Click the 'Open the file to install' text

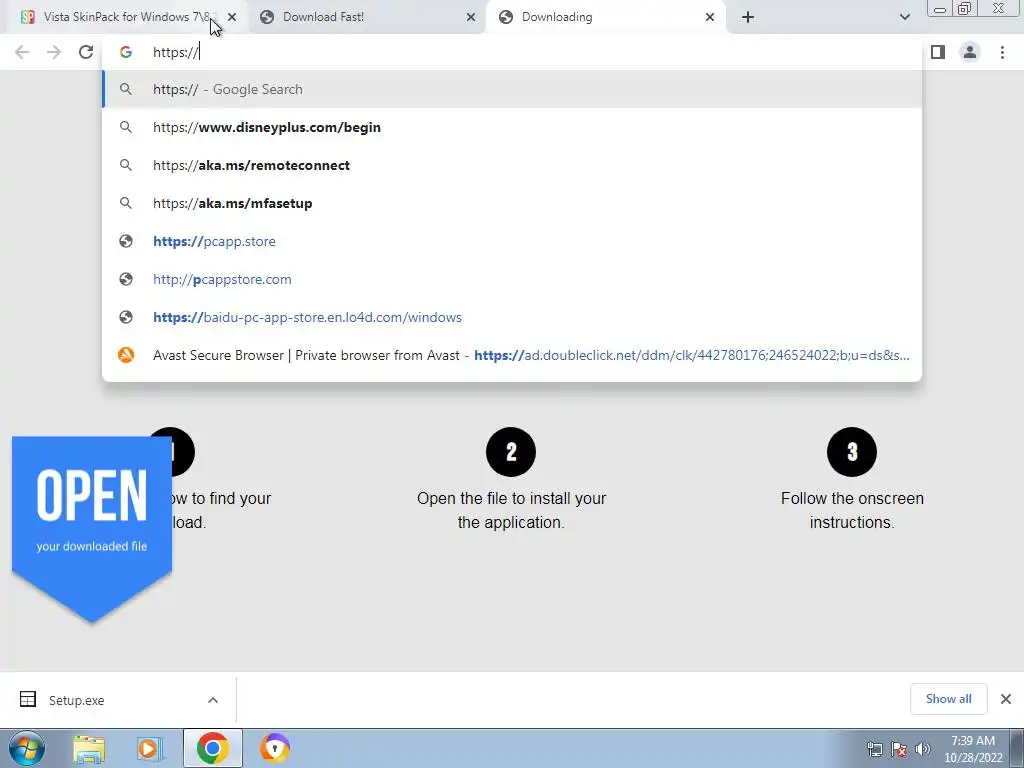511,510
